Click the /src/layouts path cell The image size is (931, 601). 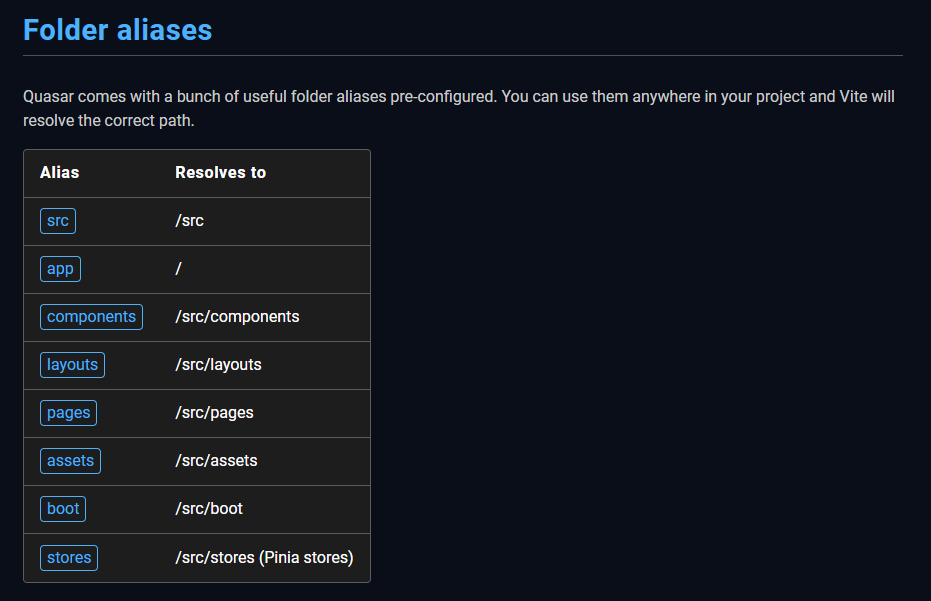tap(218, 365)
